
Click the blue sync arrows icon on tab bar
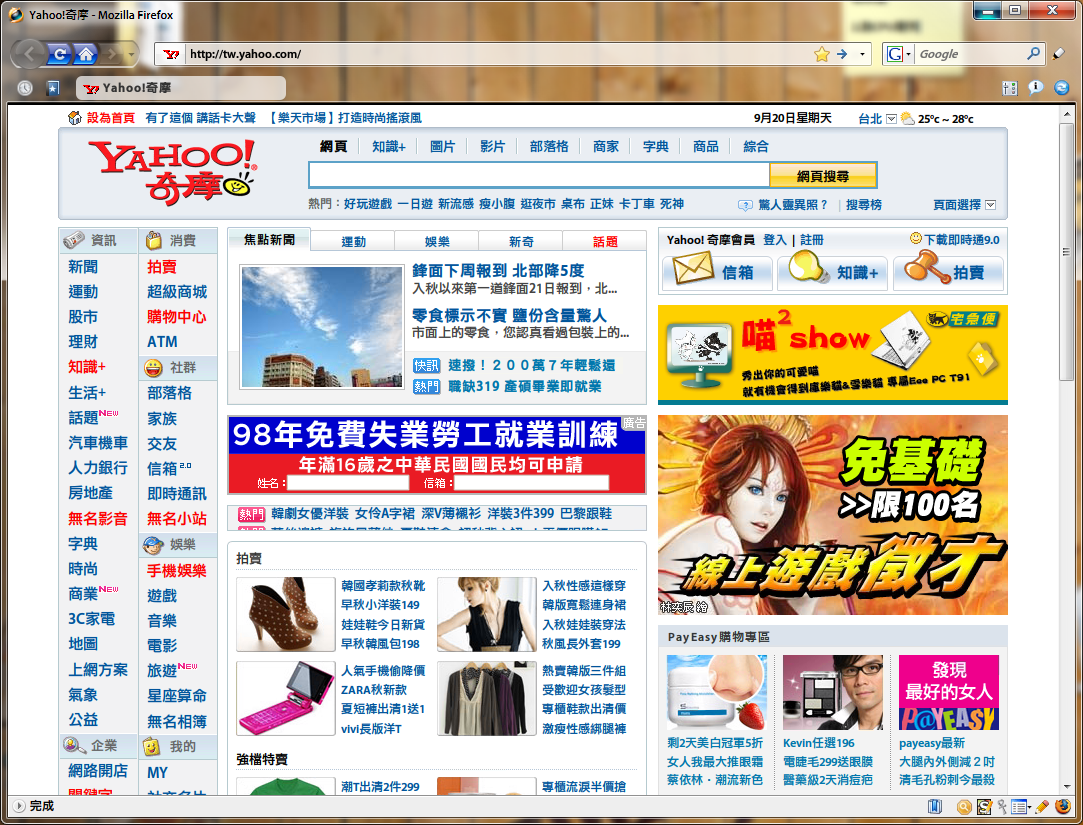pos(1062,88)
